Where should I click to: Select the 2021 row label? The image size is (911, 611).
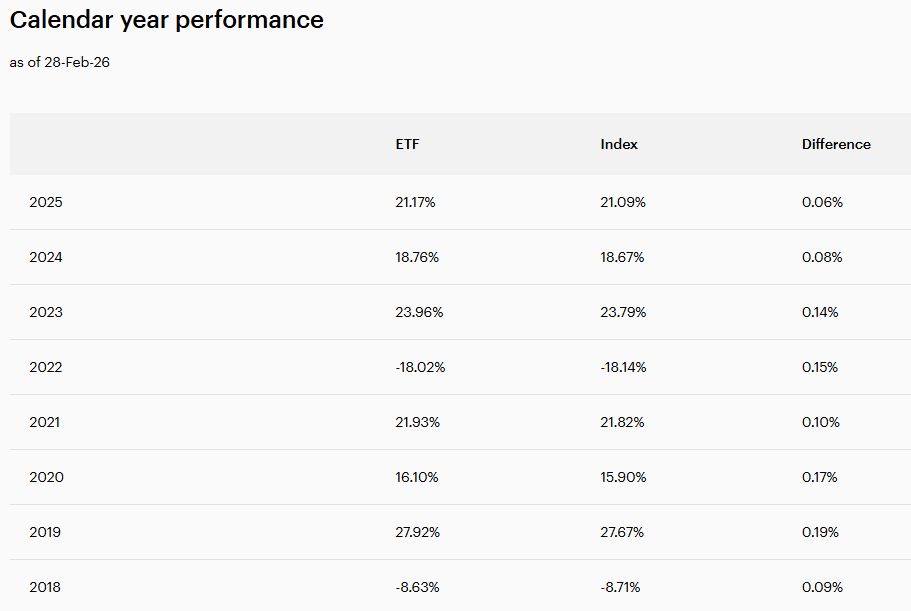coord(45,422)
